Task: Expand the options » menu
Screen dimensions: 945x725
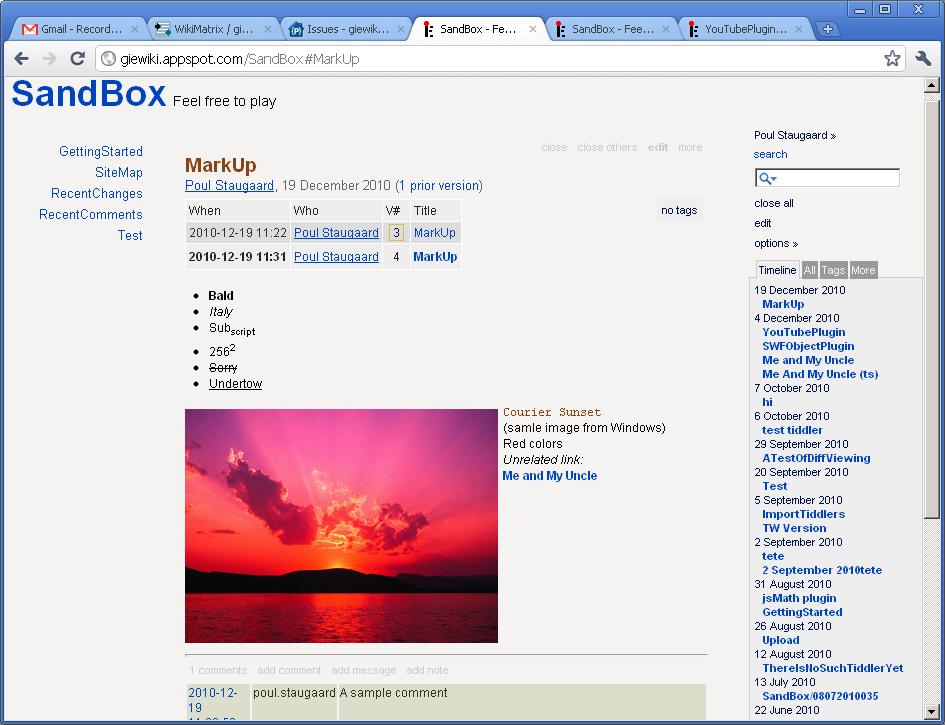Action: click(776, 243)
